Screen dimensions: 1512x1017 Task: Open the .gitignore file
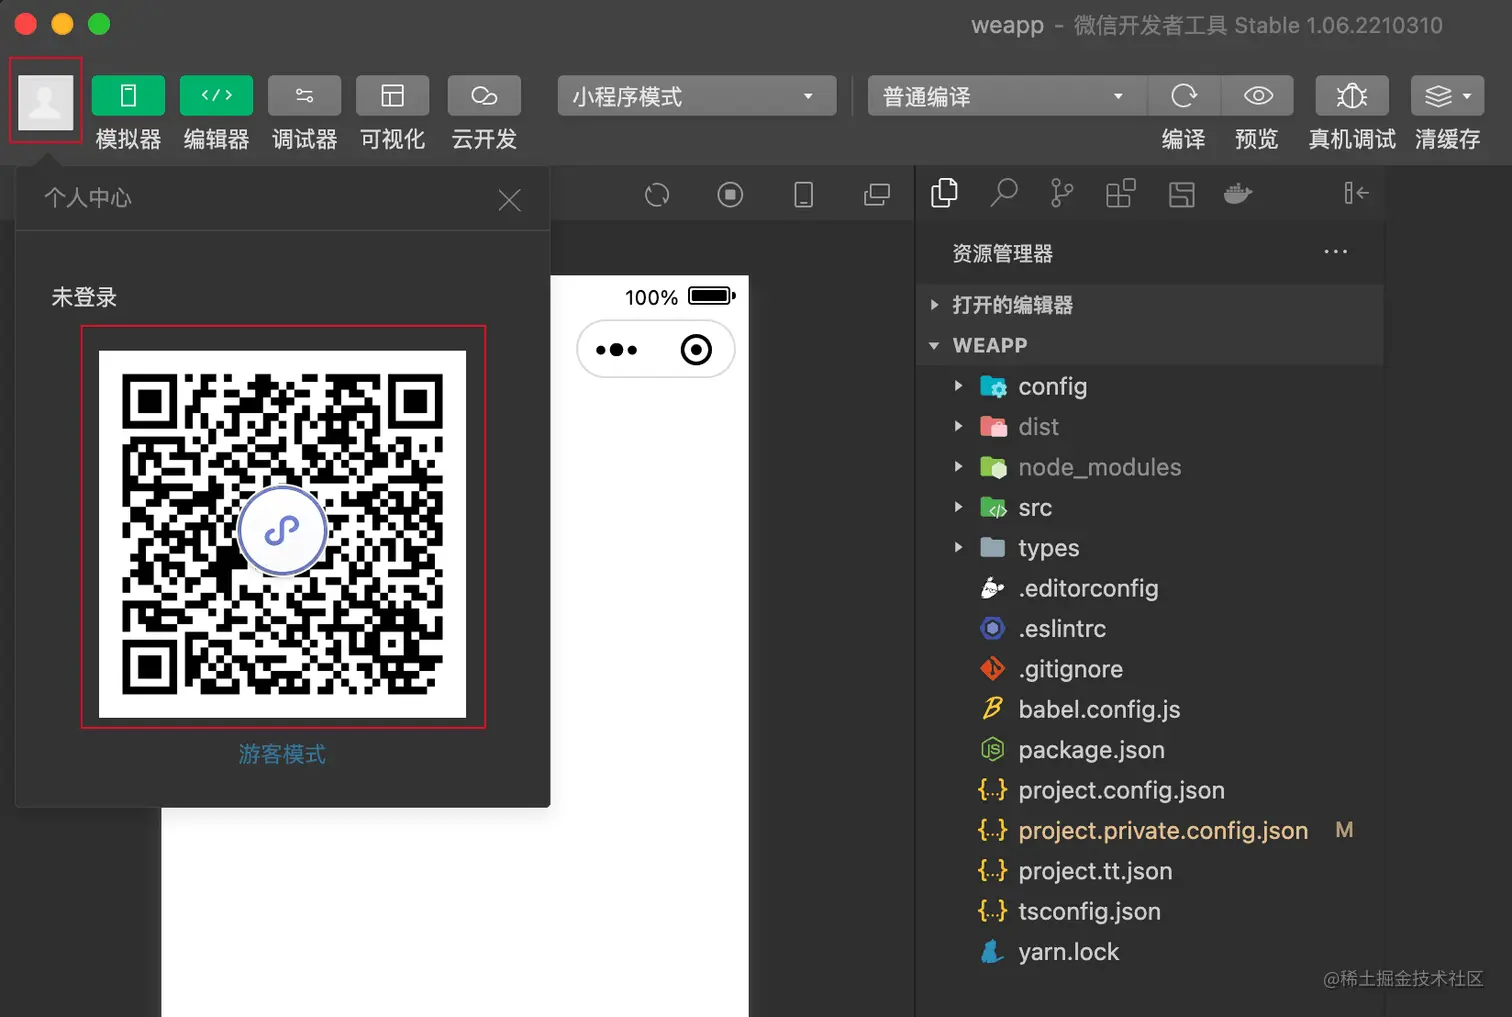(1150, 669)
